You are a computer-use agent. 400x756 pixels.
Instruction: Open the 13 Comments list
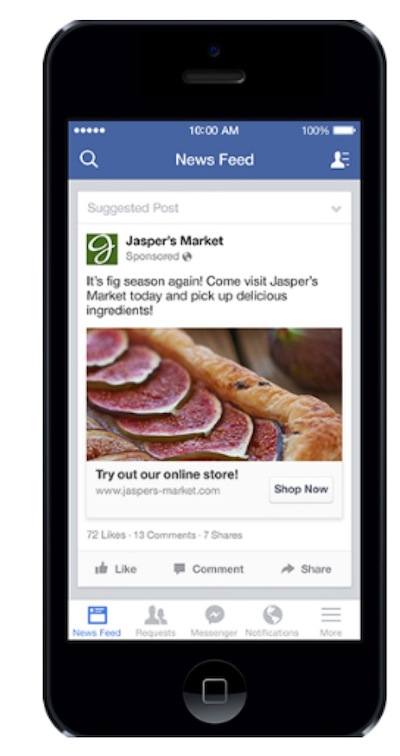coord(164,535)
